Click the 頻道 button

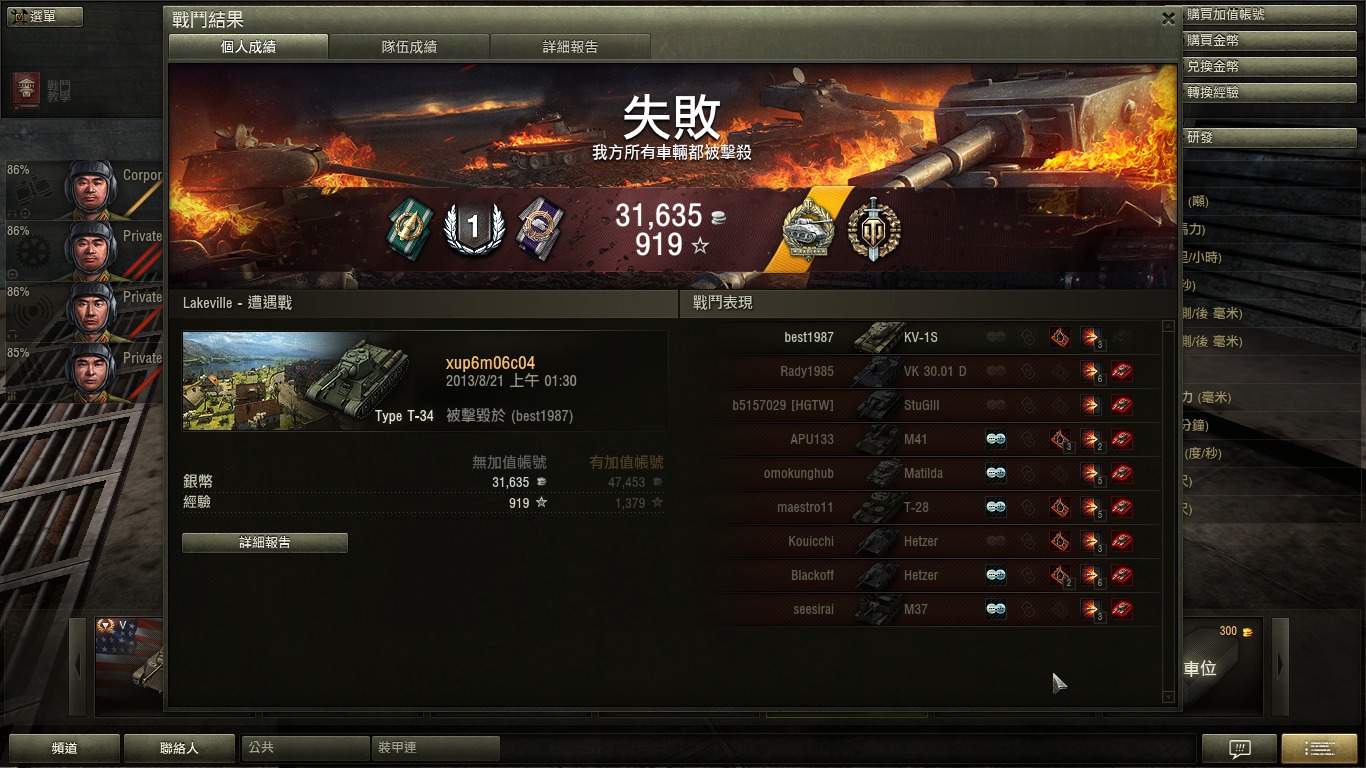pyautogui.click(x=65, y=748)
